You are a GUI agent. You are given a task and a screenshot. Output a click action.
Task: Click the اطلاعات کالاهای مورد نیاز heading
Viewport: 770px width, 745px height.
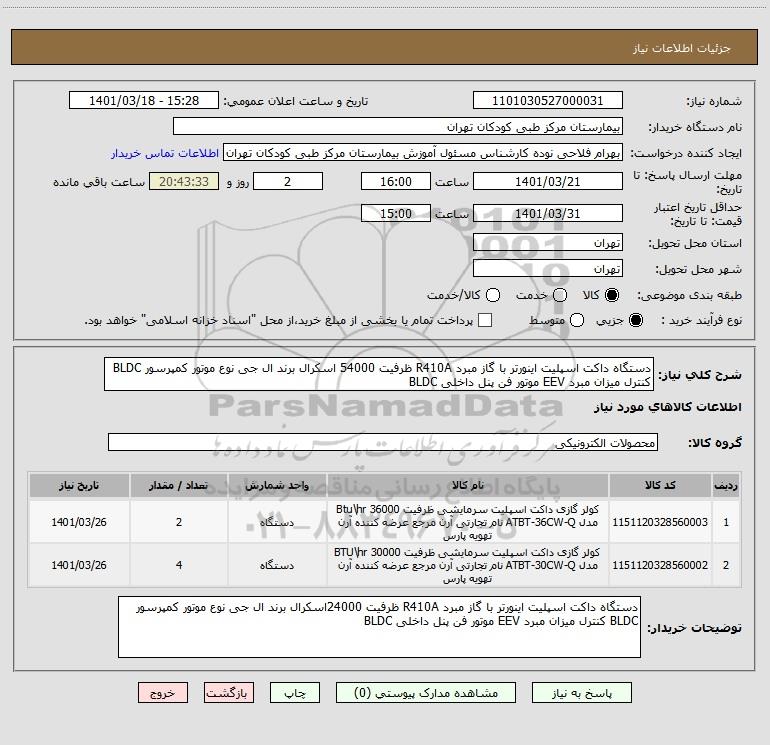pyautogui.click(x=668, y=407)
